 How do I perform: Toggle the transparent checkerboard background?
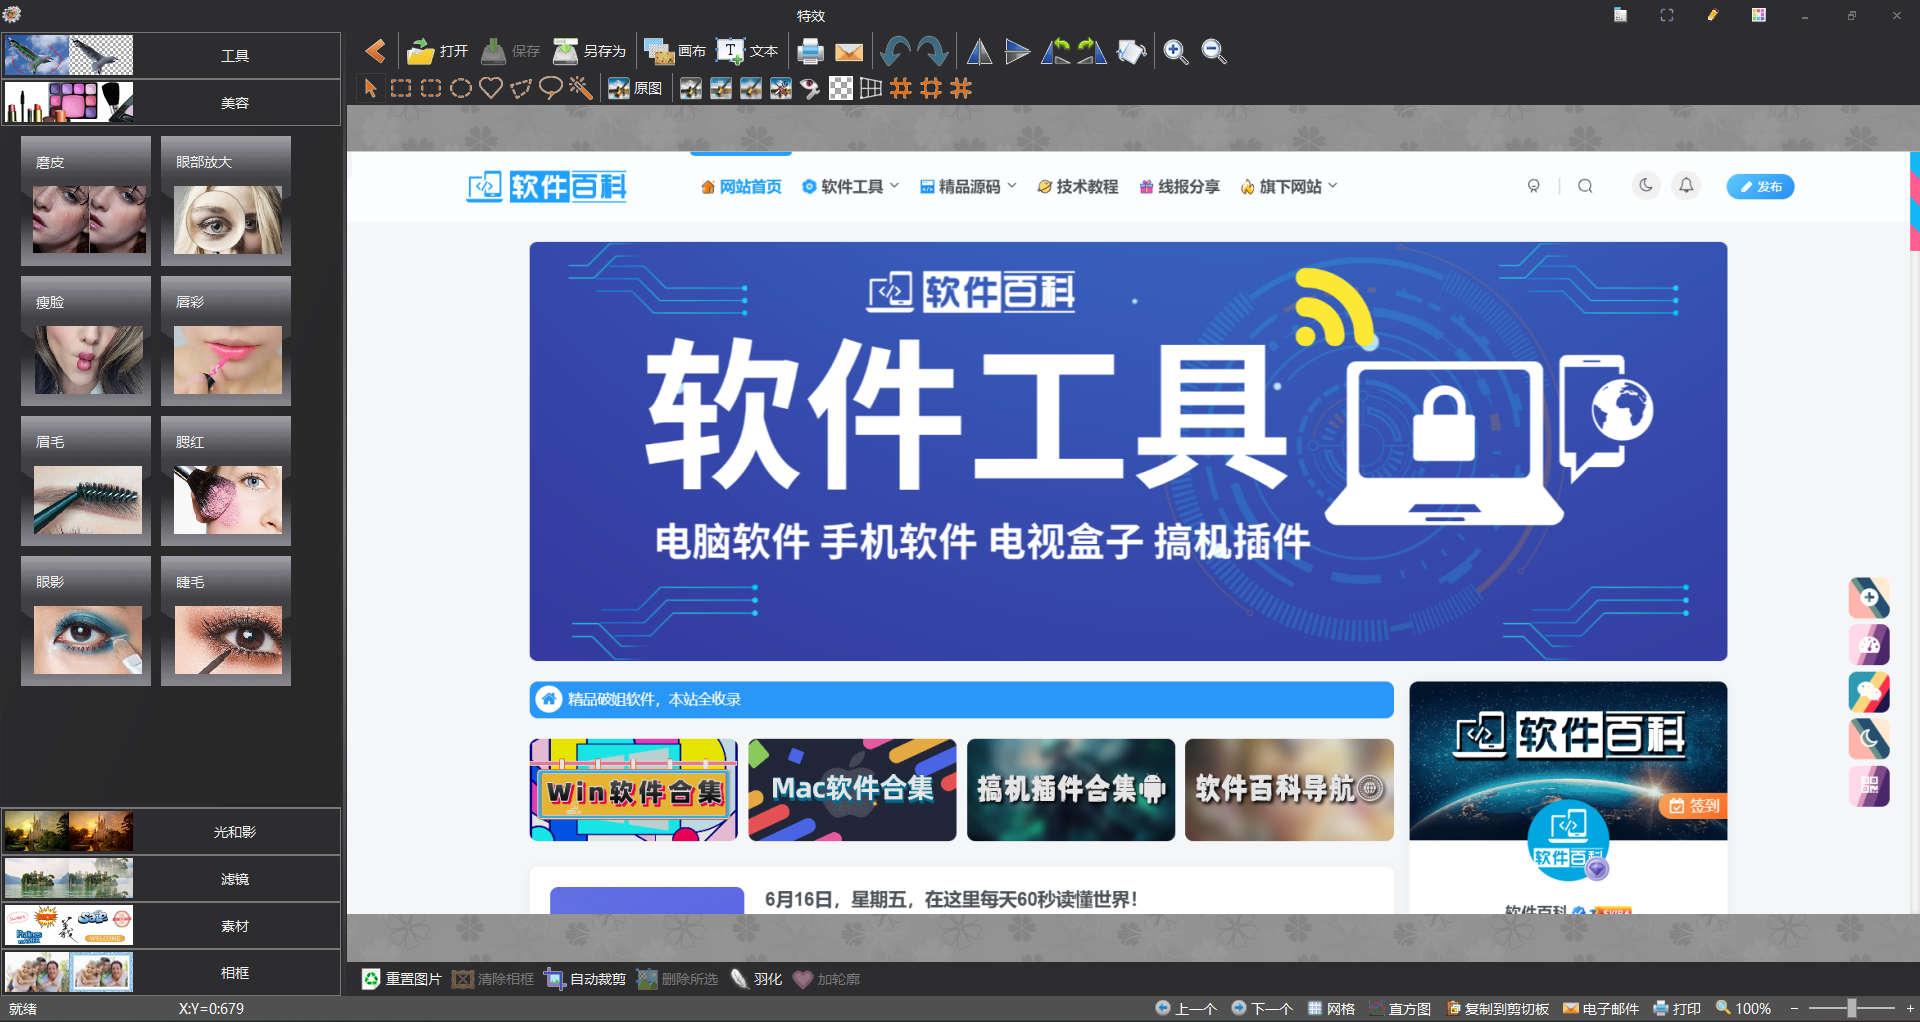(840, 88)
